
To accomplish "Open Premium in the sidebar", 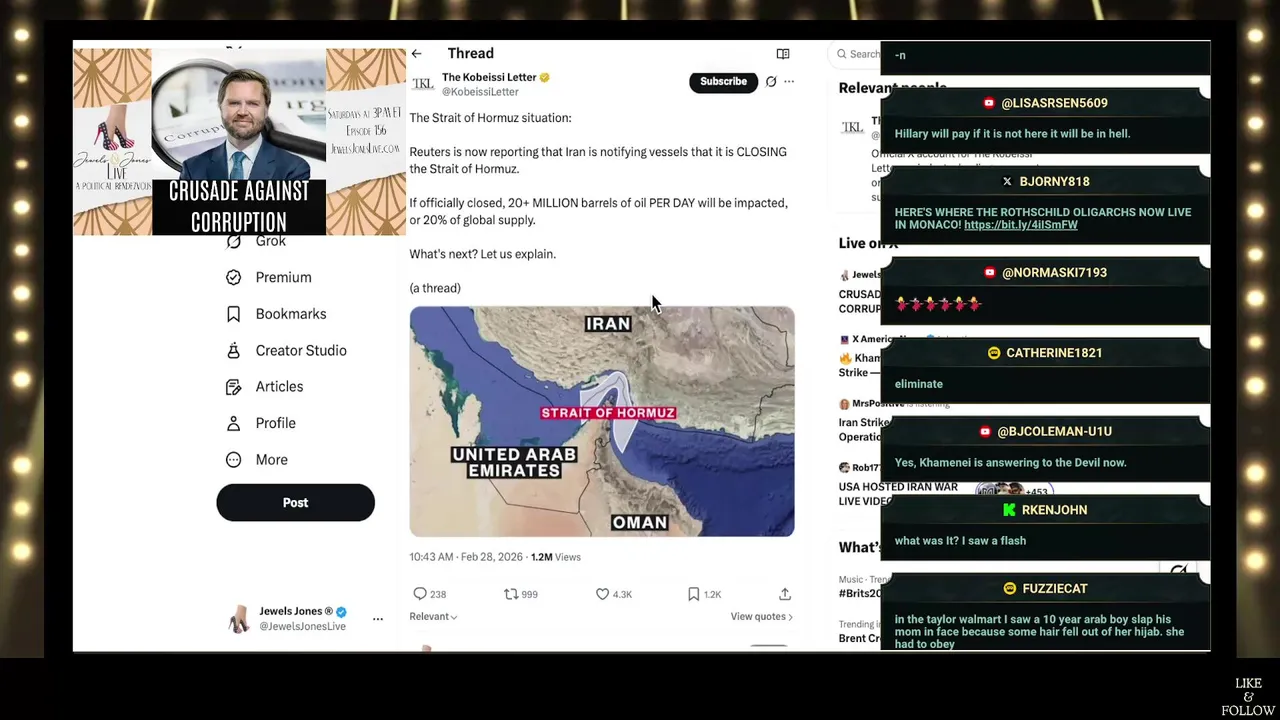I will point(283,277).
